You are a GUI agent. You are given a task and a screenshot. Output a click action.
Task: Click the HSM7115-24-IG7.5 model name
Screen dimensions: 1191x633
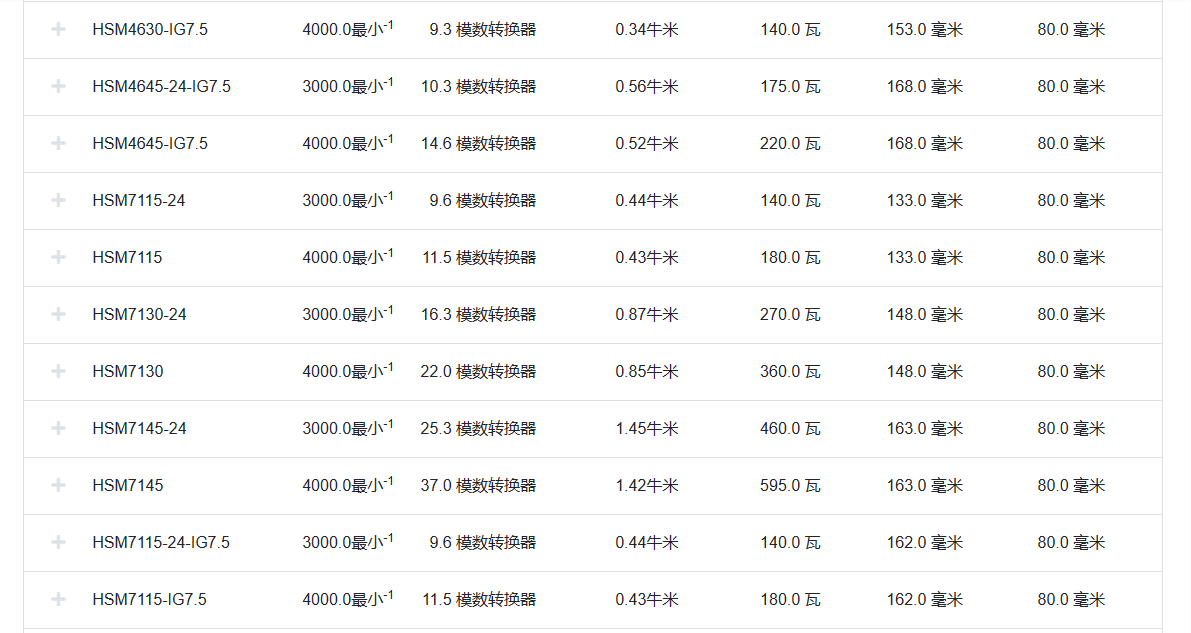coord(161,542)
